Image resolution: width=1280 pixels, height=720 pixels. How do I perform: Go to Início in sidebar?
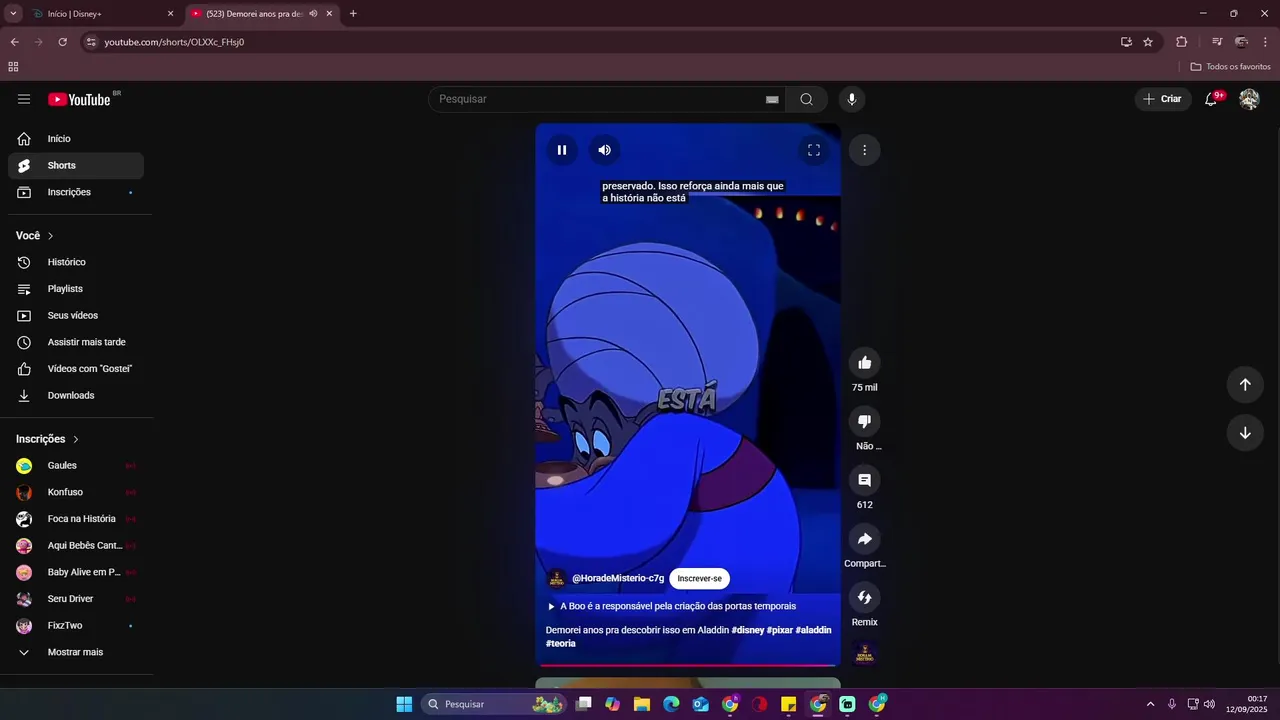76,139
